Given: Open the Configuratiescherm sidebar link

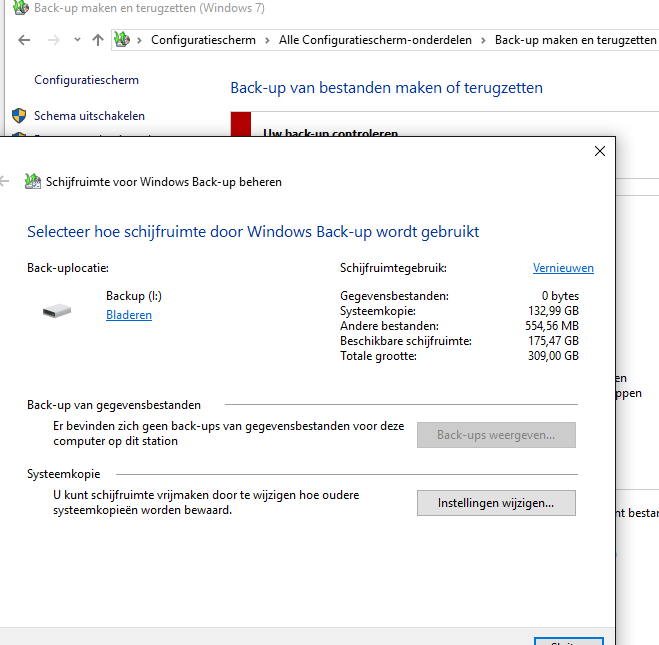Looking at the screenshot, I should tap(86, 80).
